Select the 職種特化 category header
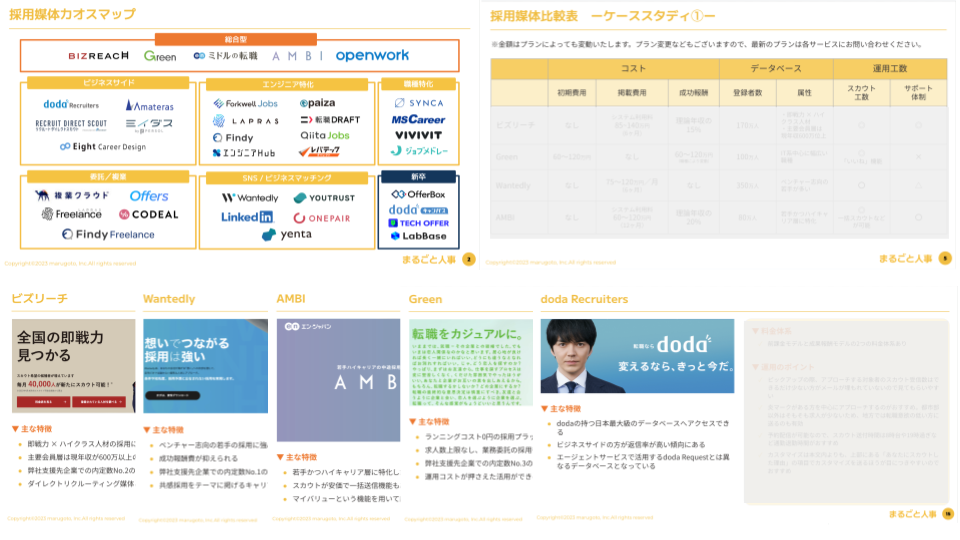This screenshot has height=540, width=960. tap(419, 84)
